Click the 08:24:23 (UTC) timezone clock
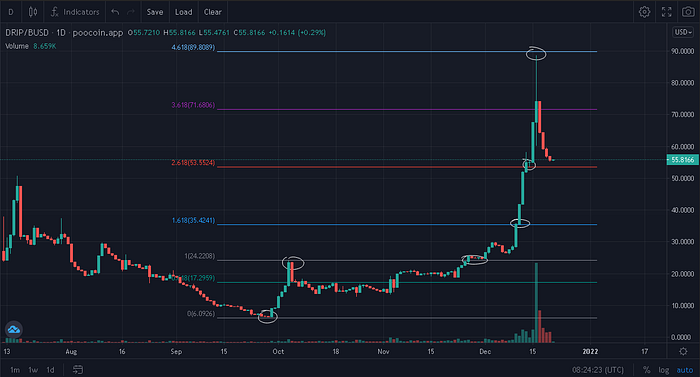Viewport: 700px width, 377px height. pos(598,370)
